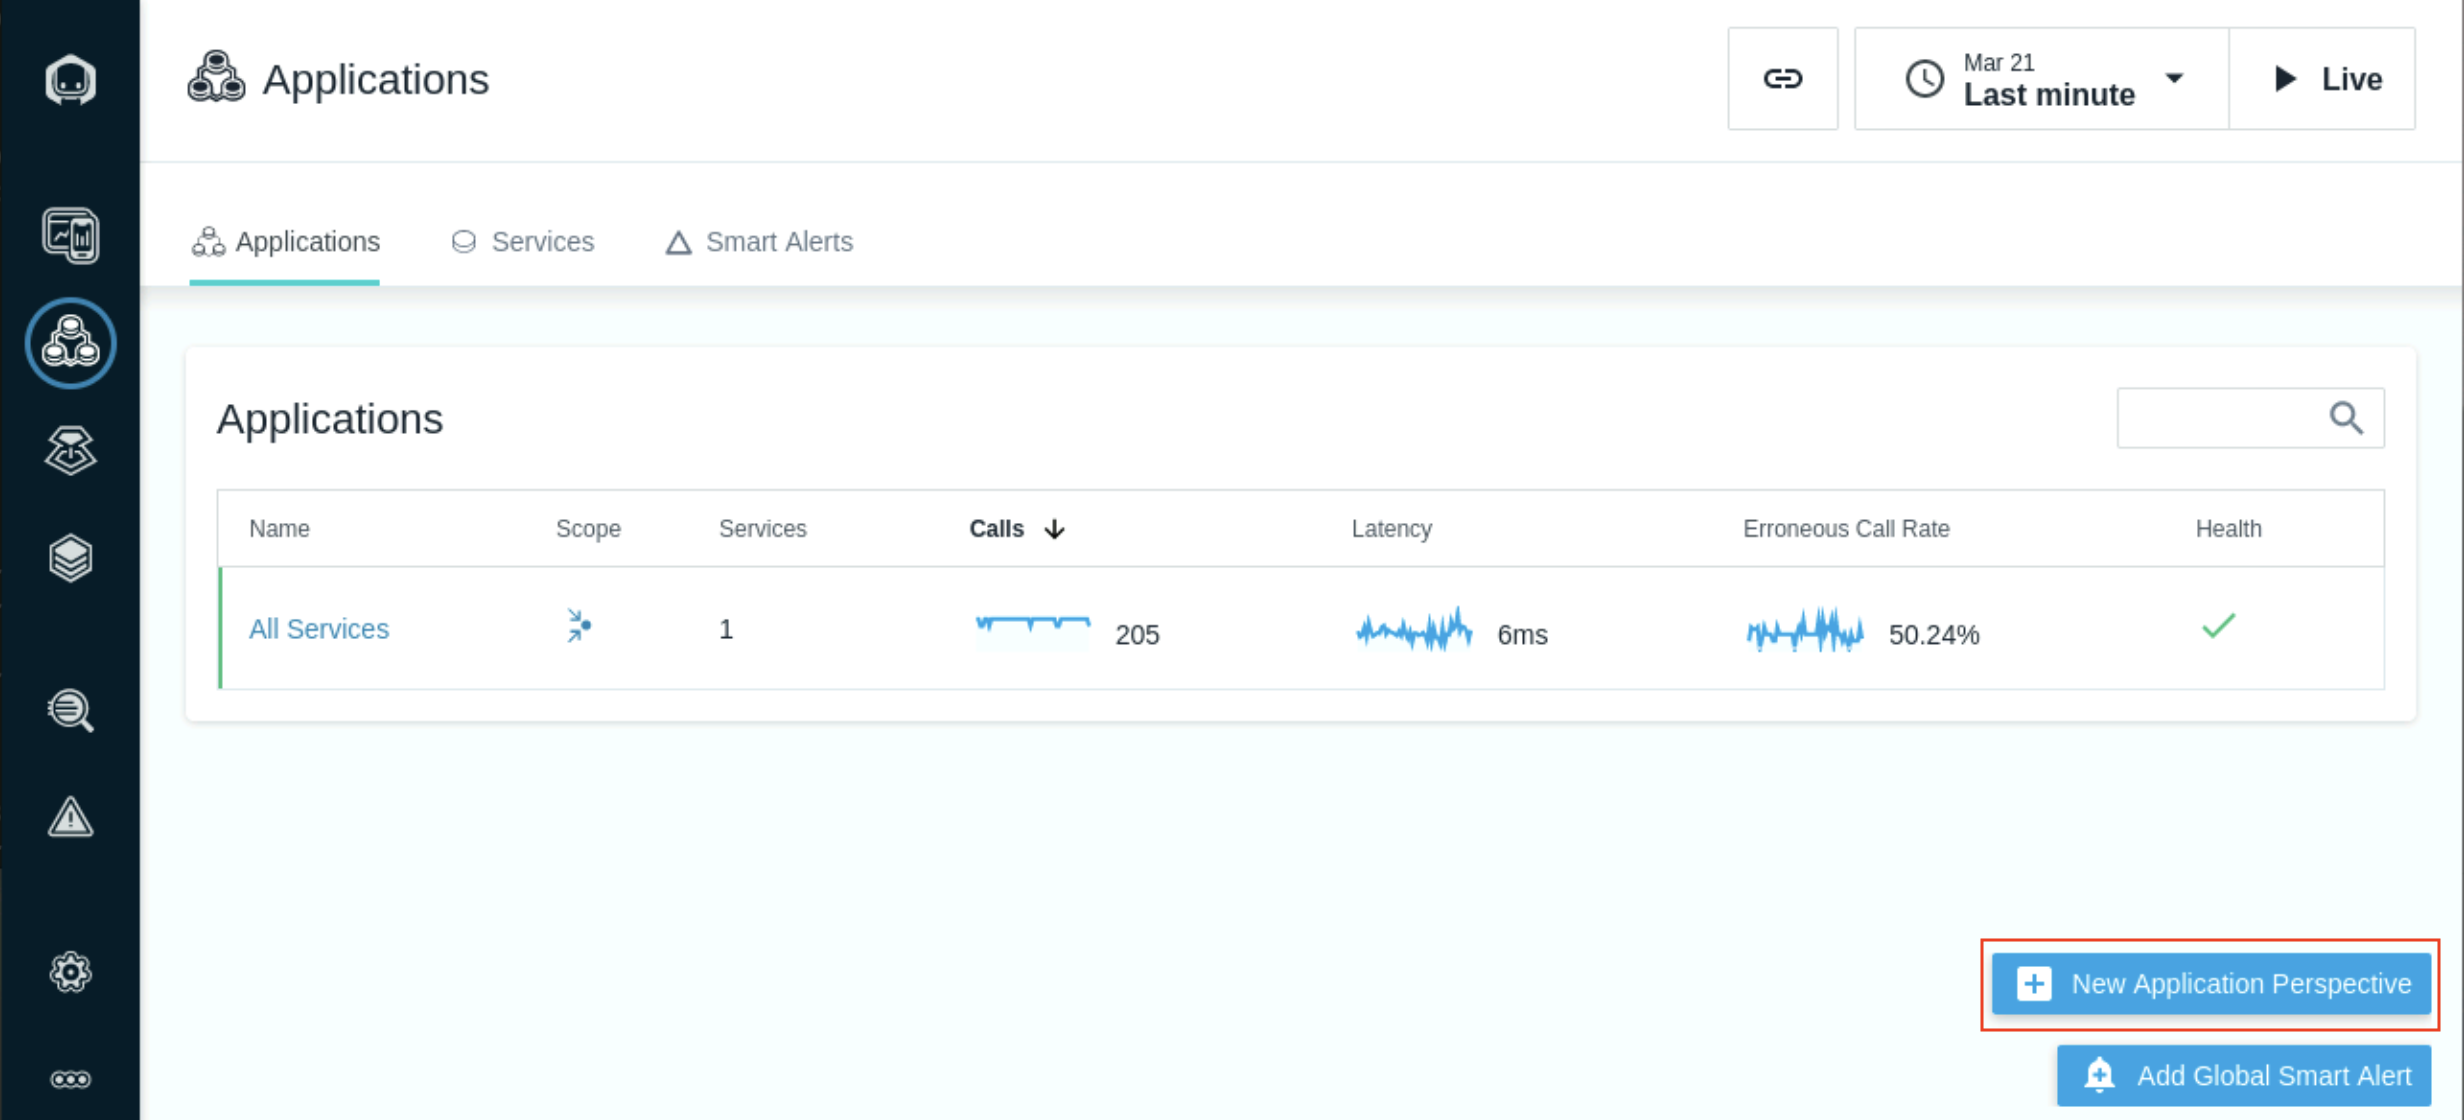Sort by the Services column header
Viewport: 2464px width, 1120px height.
click(762, 529)
